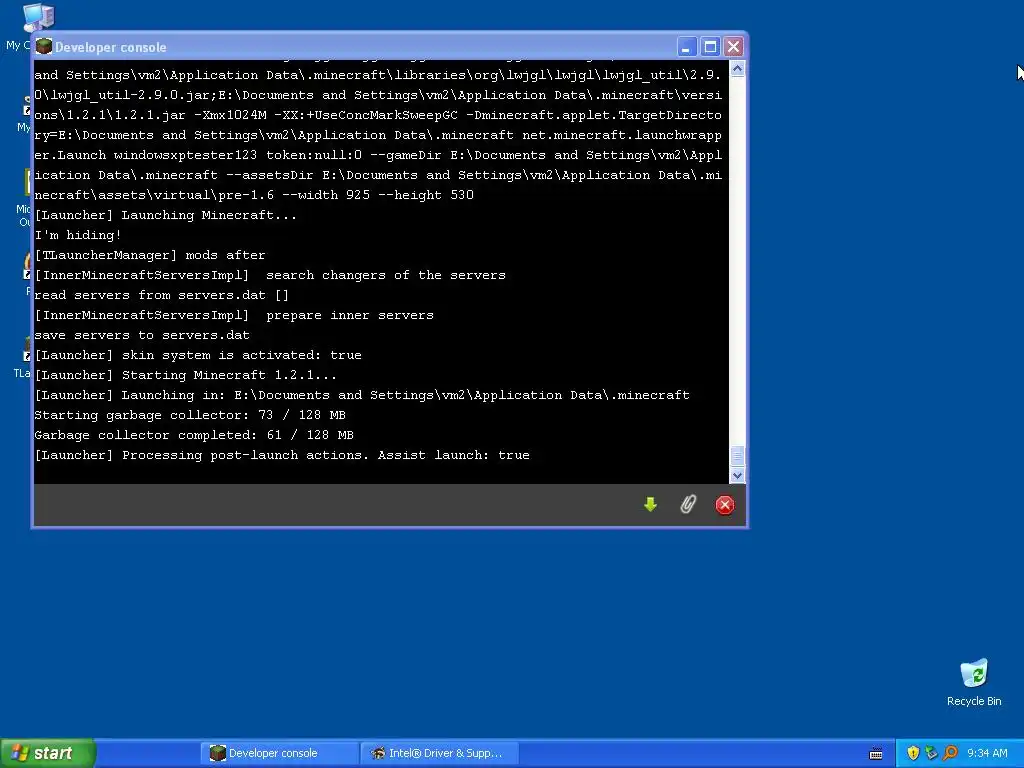
Task: Click the 'skin system is activated: true' line
Action: (198, 355)
